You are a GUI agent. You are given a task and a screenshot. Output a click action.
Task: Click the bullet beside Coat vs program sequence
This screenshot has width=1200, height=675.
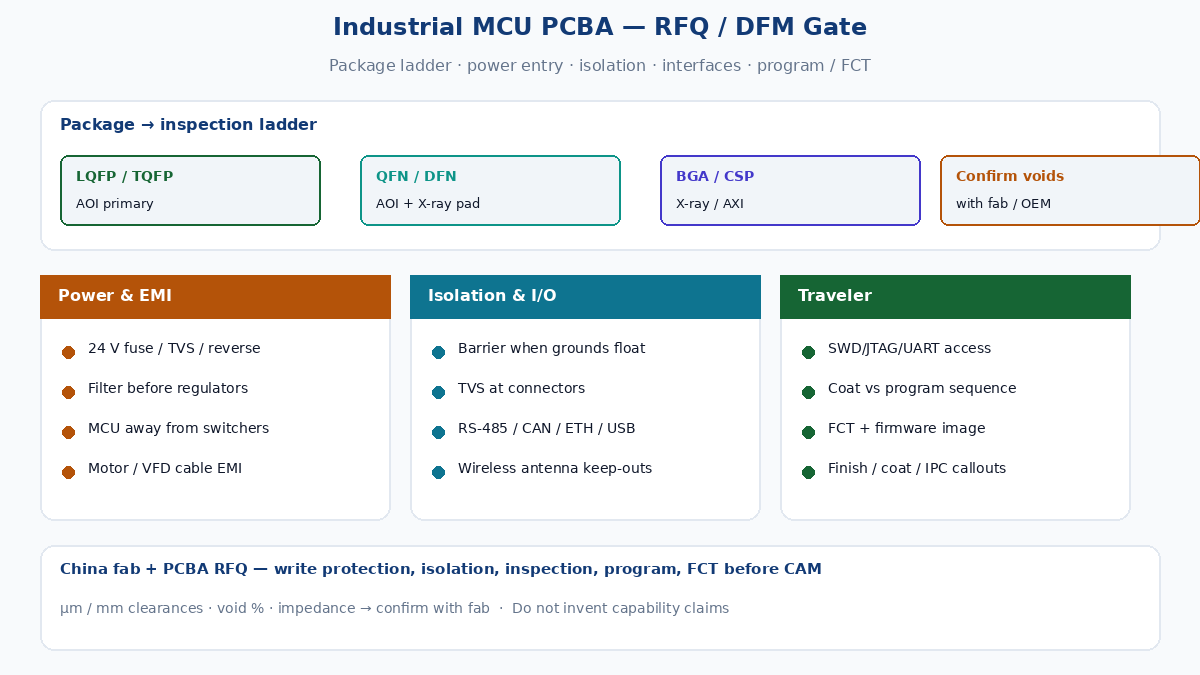[808, 392]
